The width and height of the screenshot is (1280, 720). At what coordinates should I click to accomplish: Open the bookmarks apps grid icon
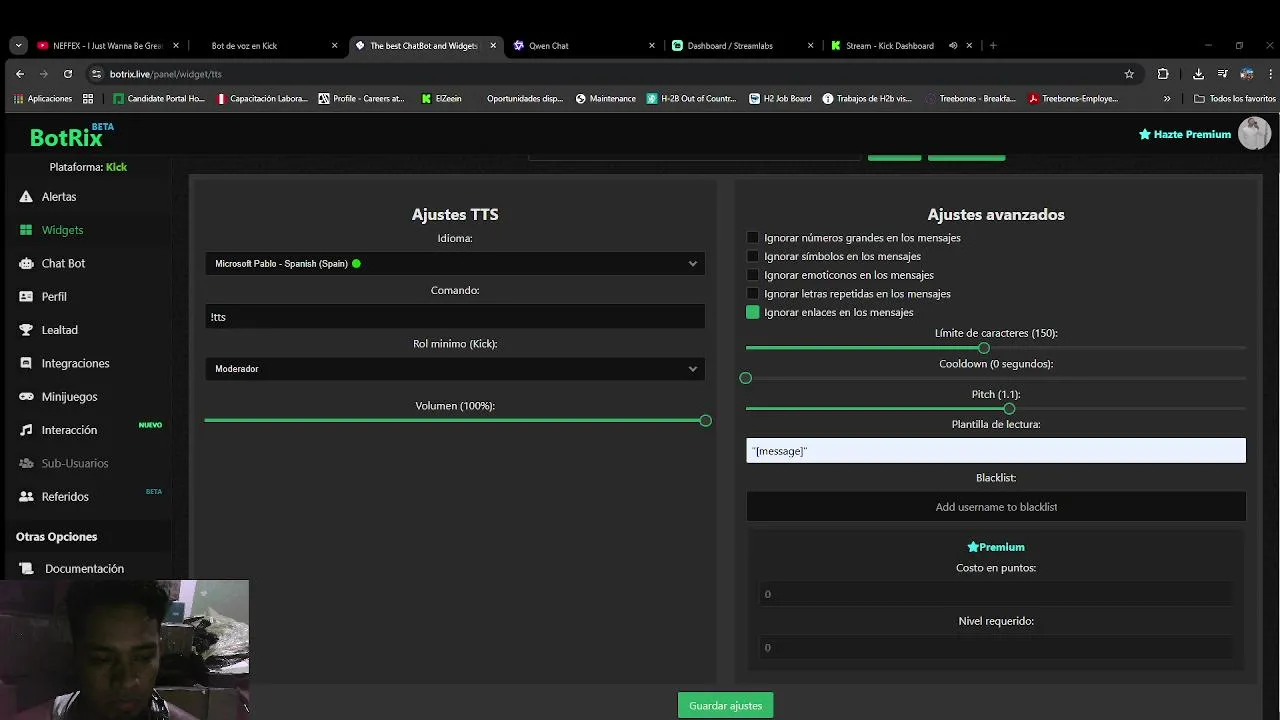pyautogui.click(x=88, y=99)
